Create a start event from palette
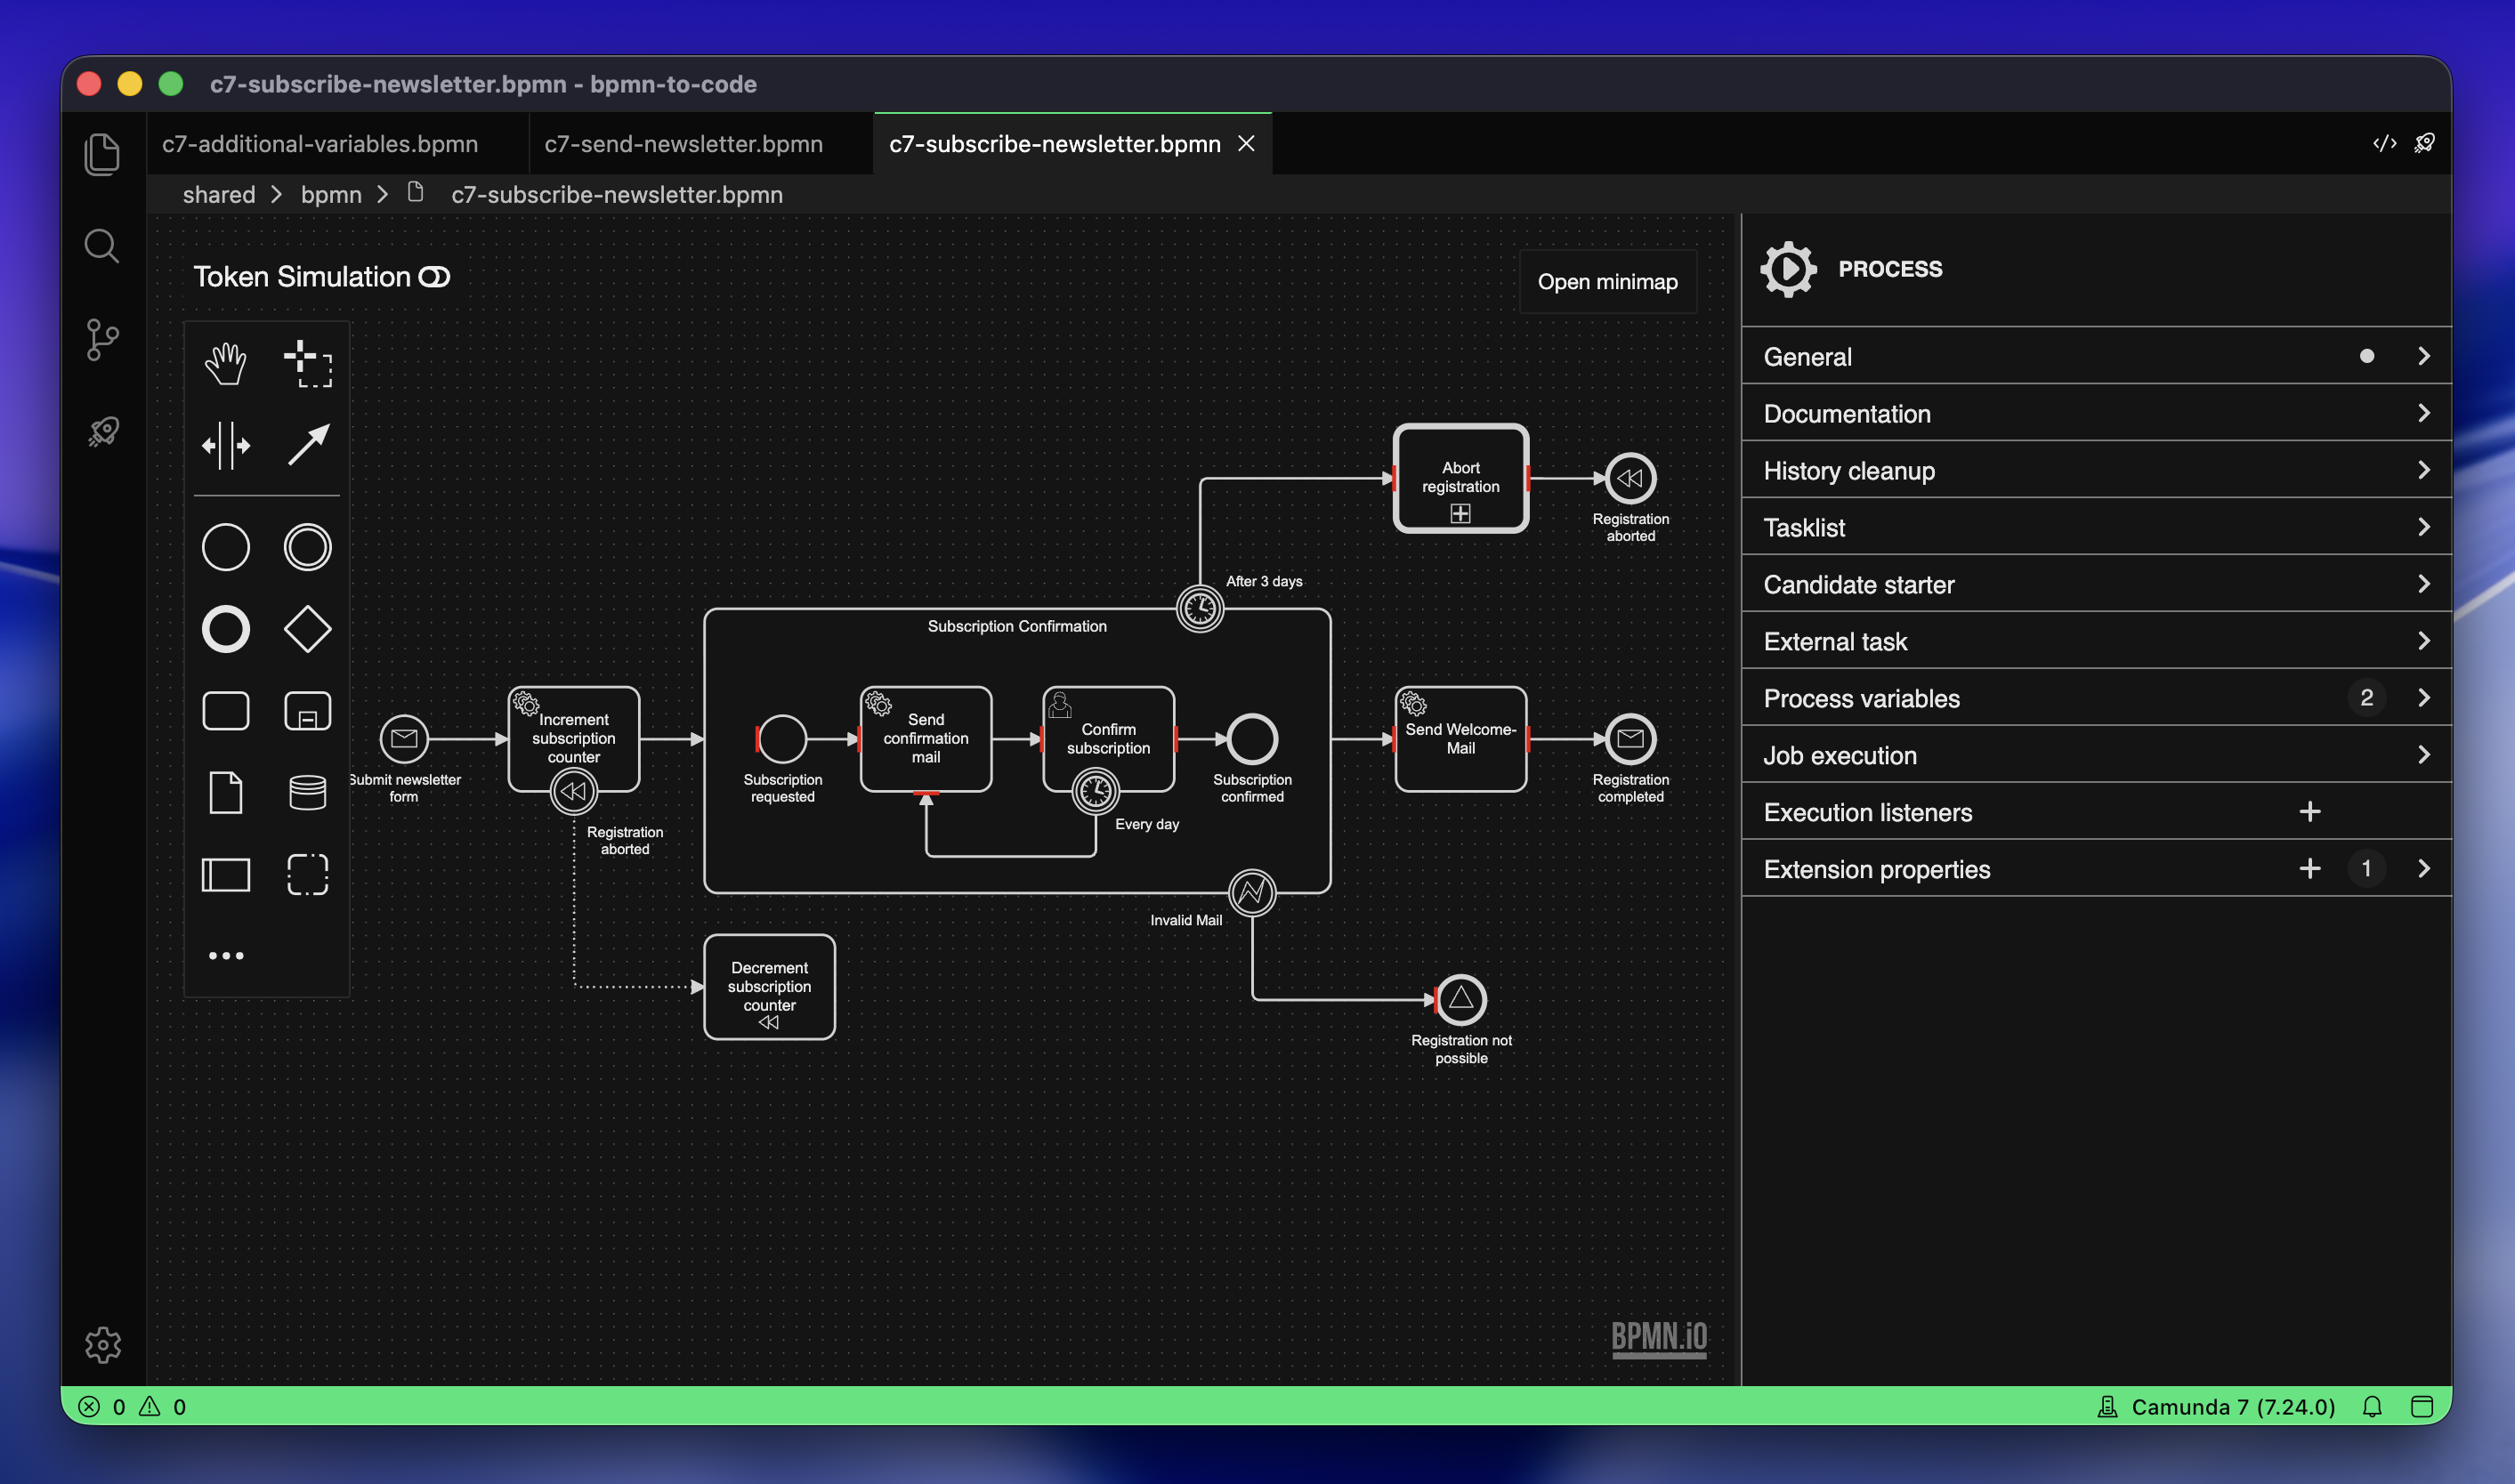Viewport: 2515px width, 1484px height. [225, 547]
